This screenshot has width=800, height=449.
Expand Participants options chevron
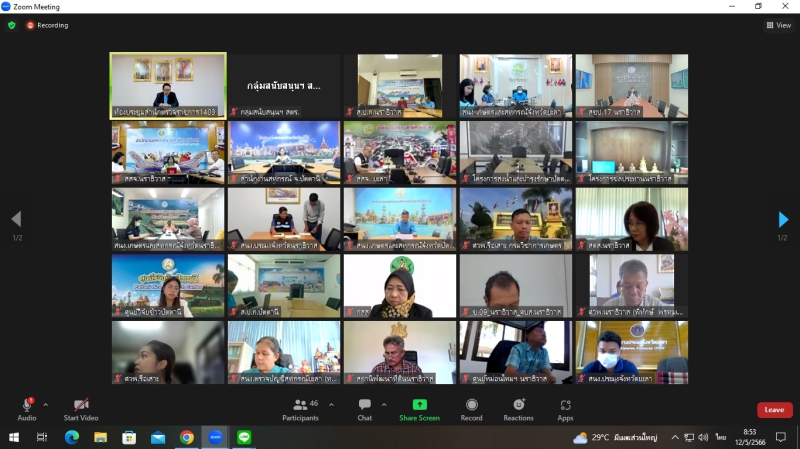330,405
